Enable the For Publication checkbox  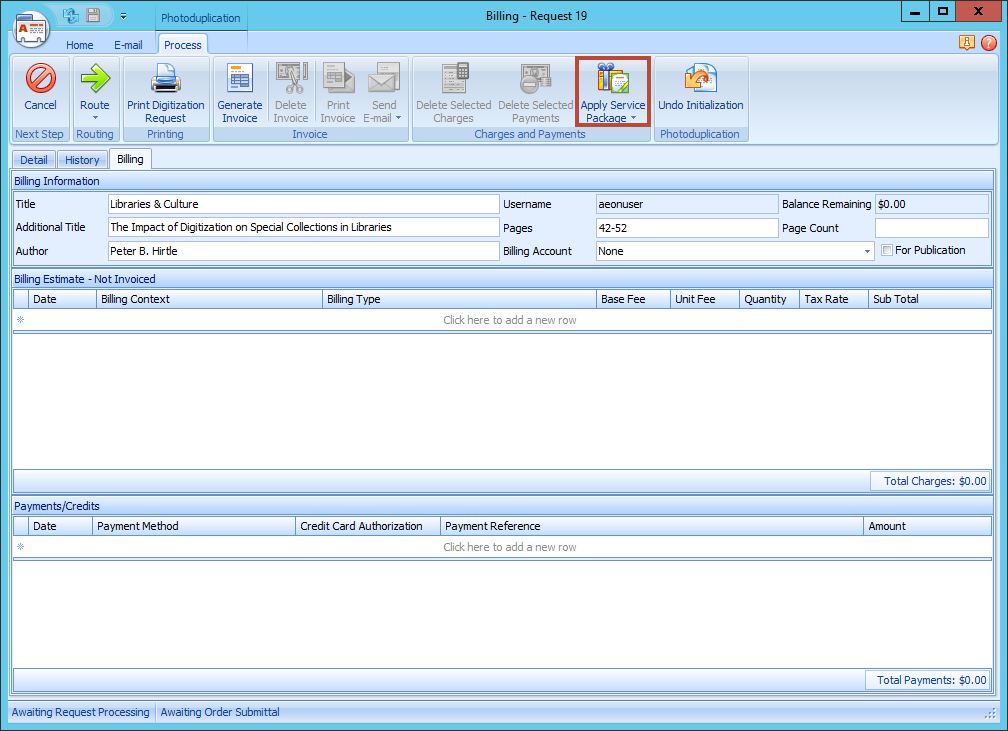(887, 251)
